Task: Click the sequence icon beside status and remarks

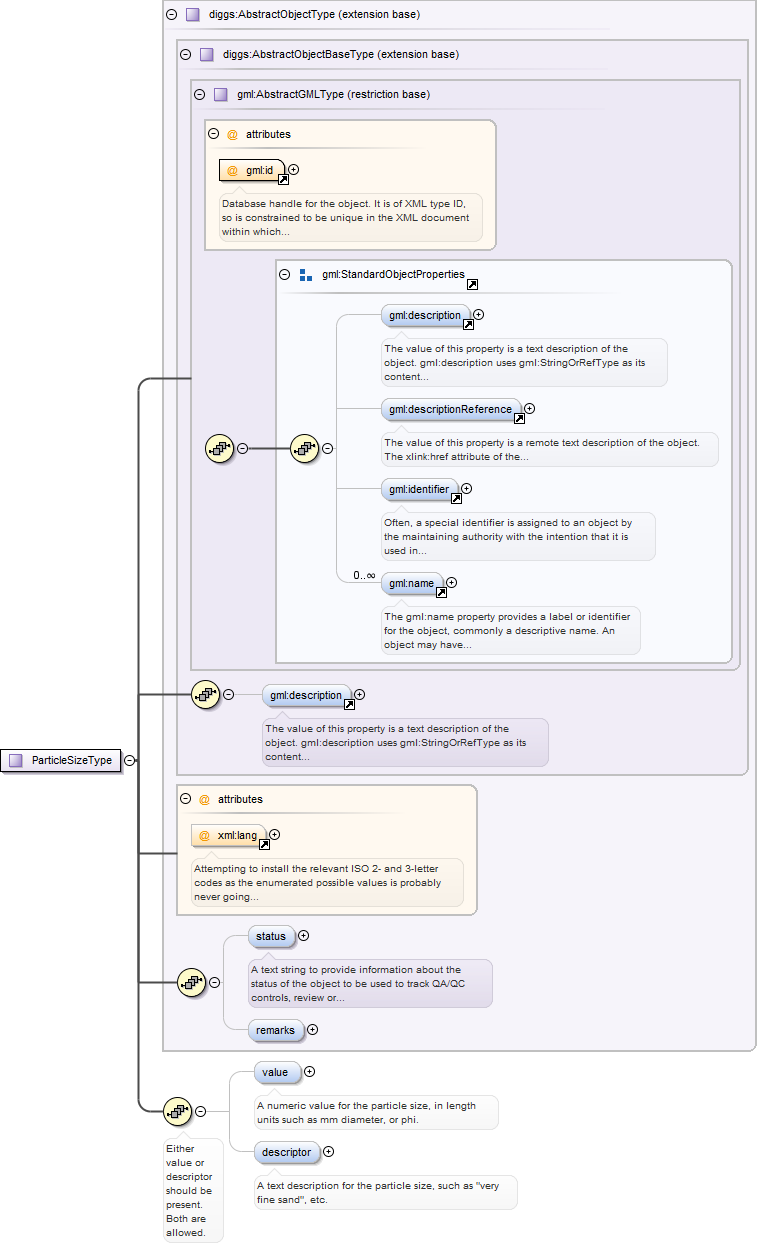Action: (x=191, y=982)
